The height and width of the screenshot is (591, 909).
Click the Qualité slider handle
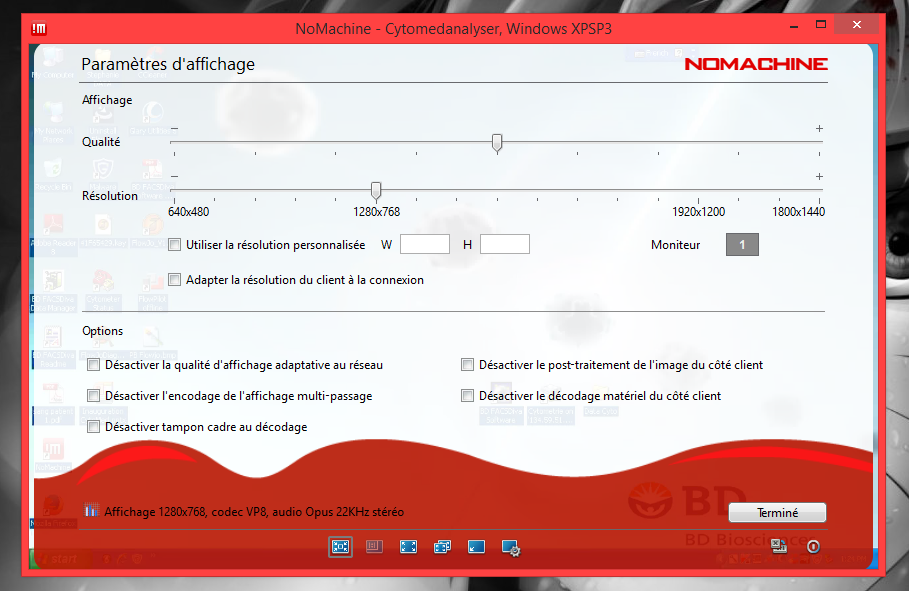[497, 143]
